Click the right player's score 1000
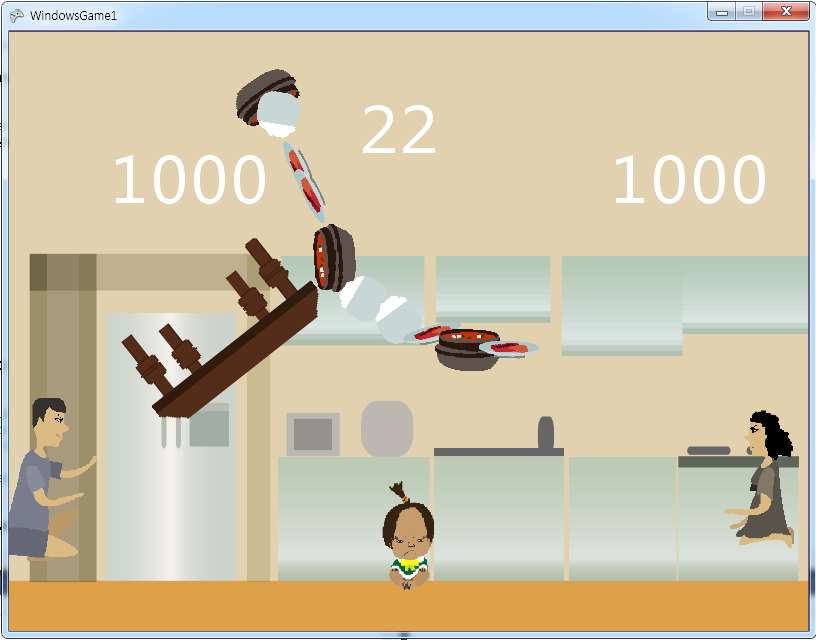Image resolution: width=816 pixels, height=640 pixels. pos(690,180)
